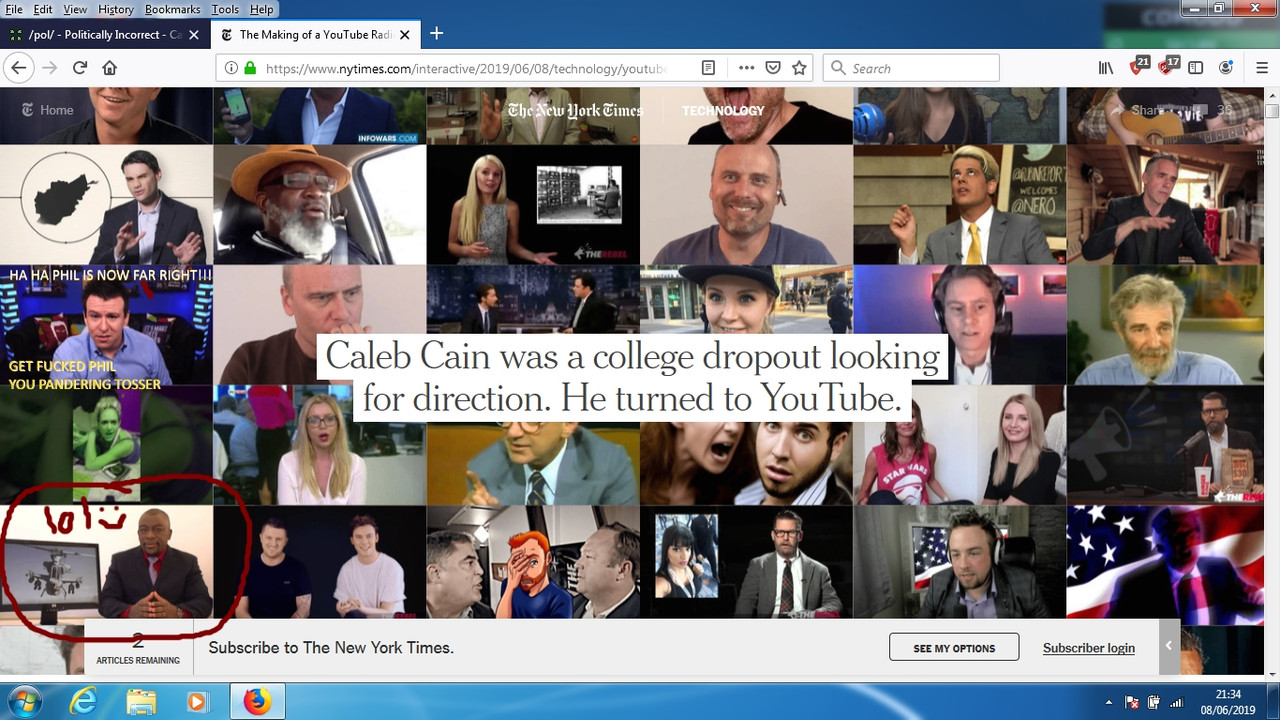Image resolution: width=1280 pixels, height=720 pixels.
Task: Open the Subscriber login link
Action: [x=1088, y=648]
